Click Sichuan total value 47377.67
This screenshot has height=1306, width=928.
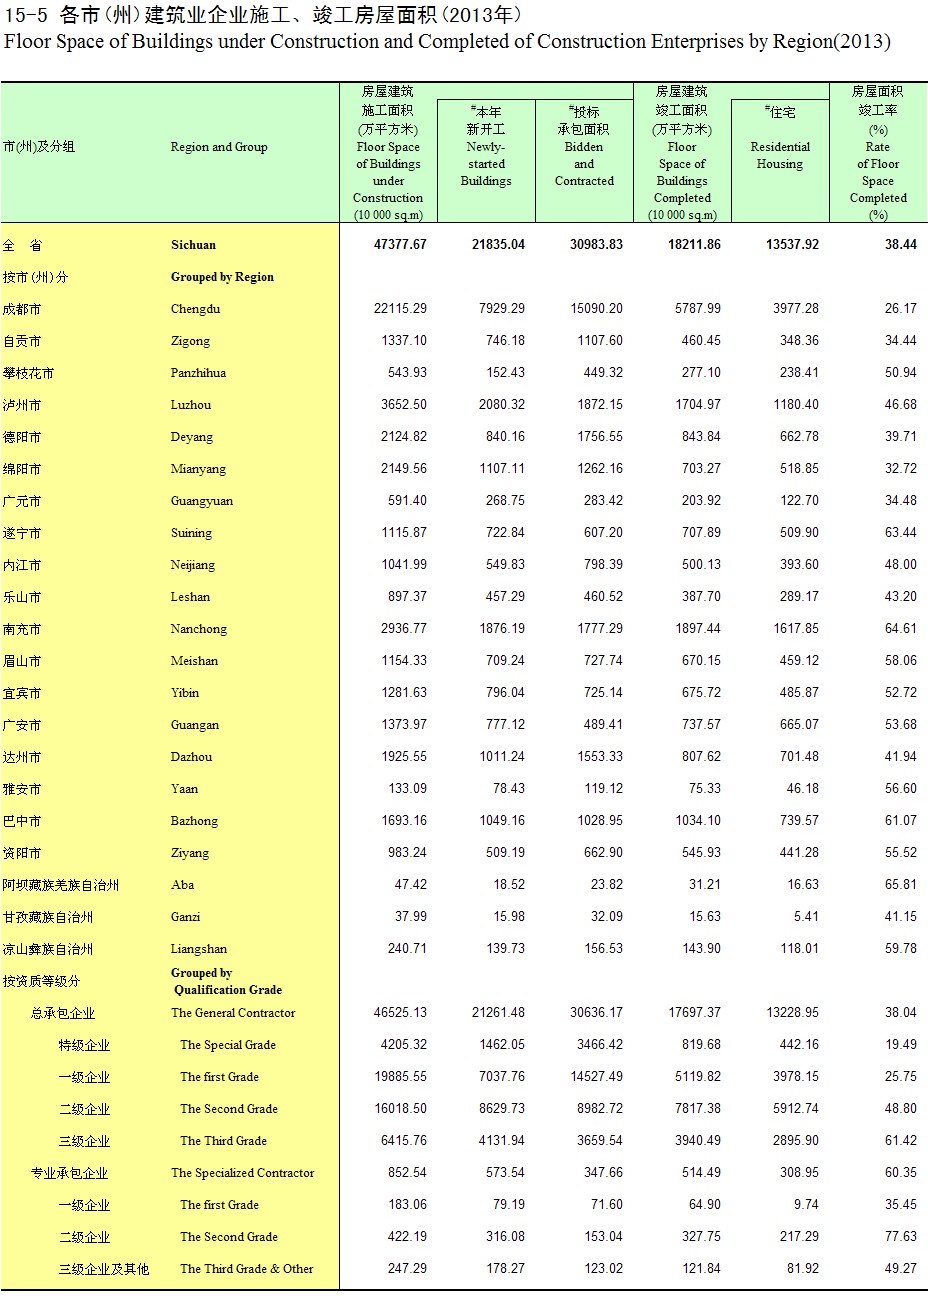point(400,245)
